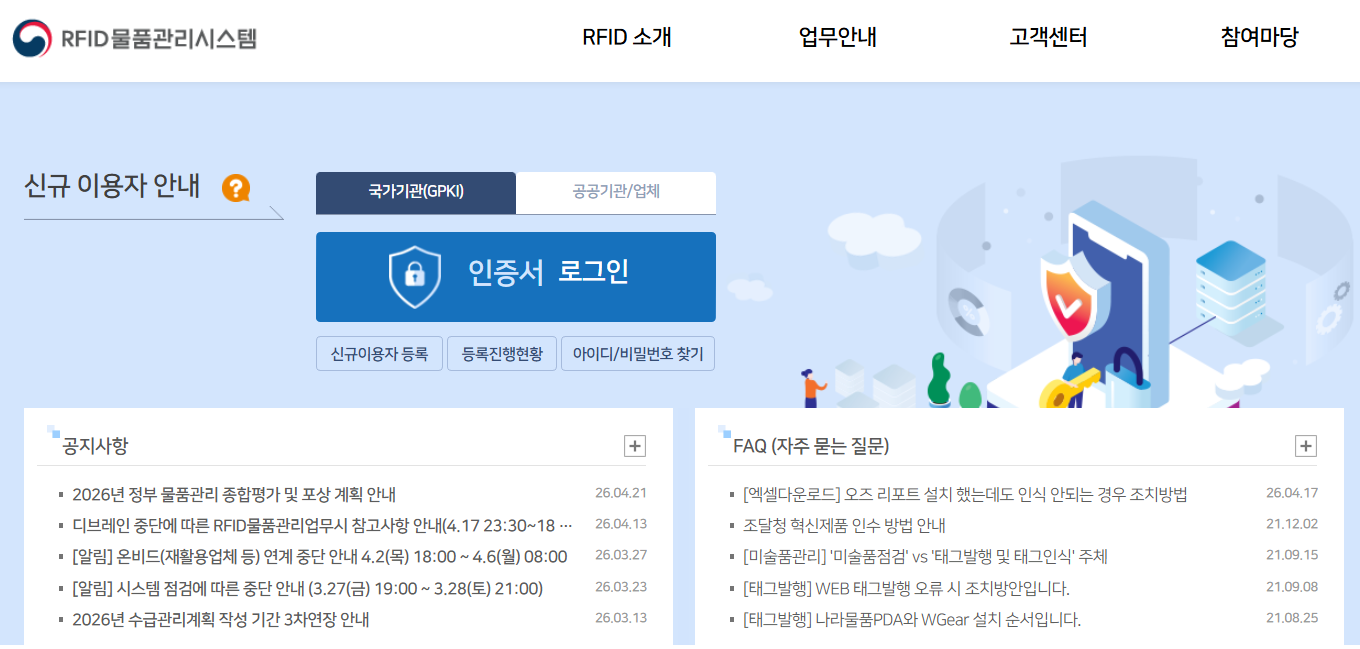
Task: Click the RFID물품관리시스템 logo
Action: pos(135,39)
